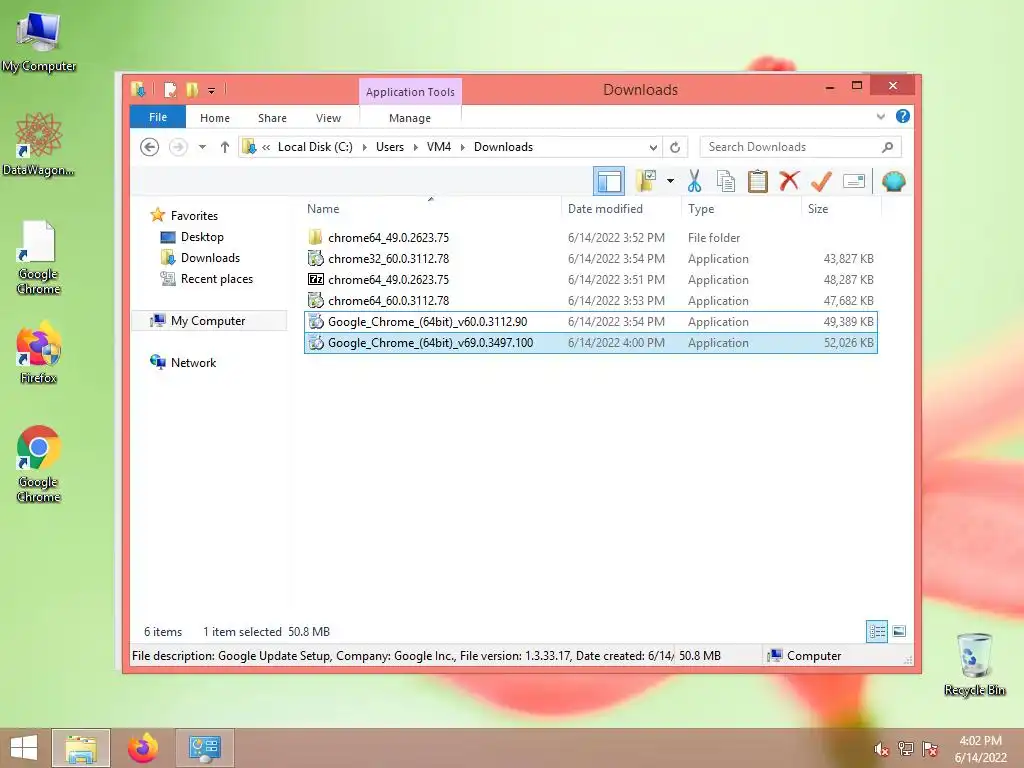Screen dimensions: 1024x768
Task: Open Firefox from the taskbar
Action: (x=143, y=748)
